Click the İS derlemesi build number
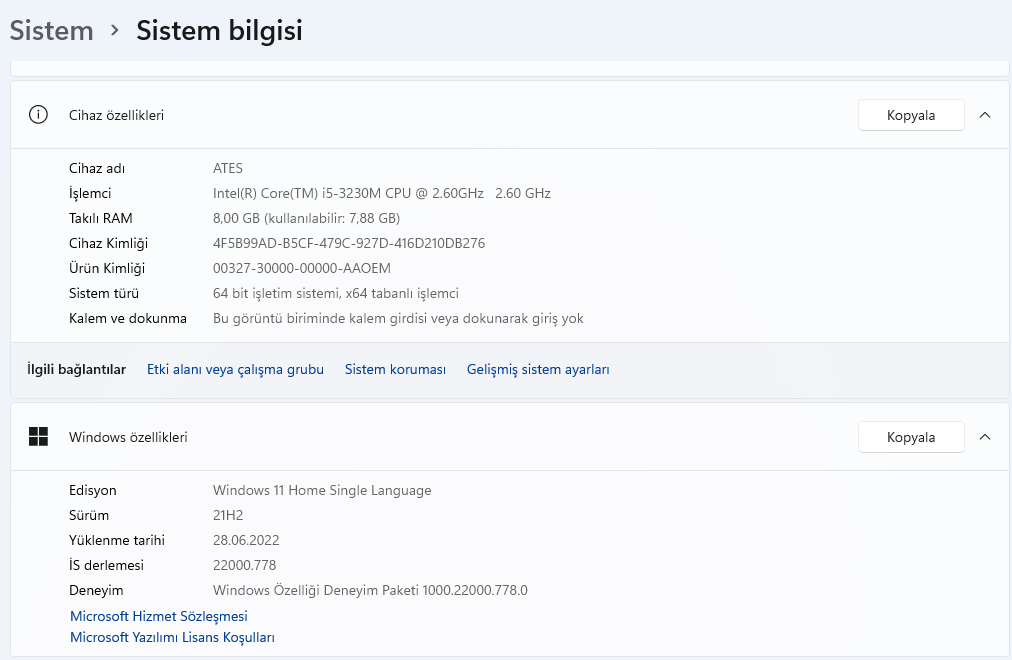1012x660 pixels. [x=245, y=565]
